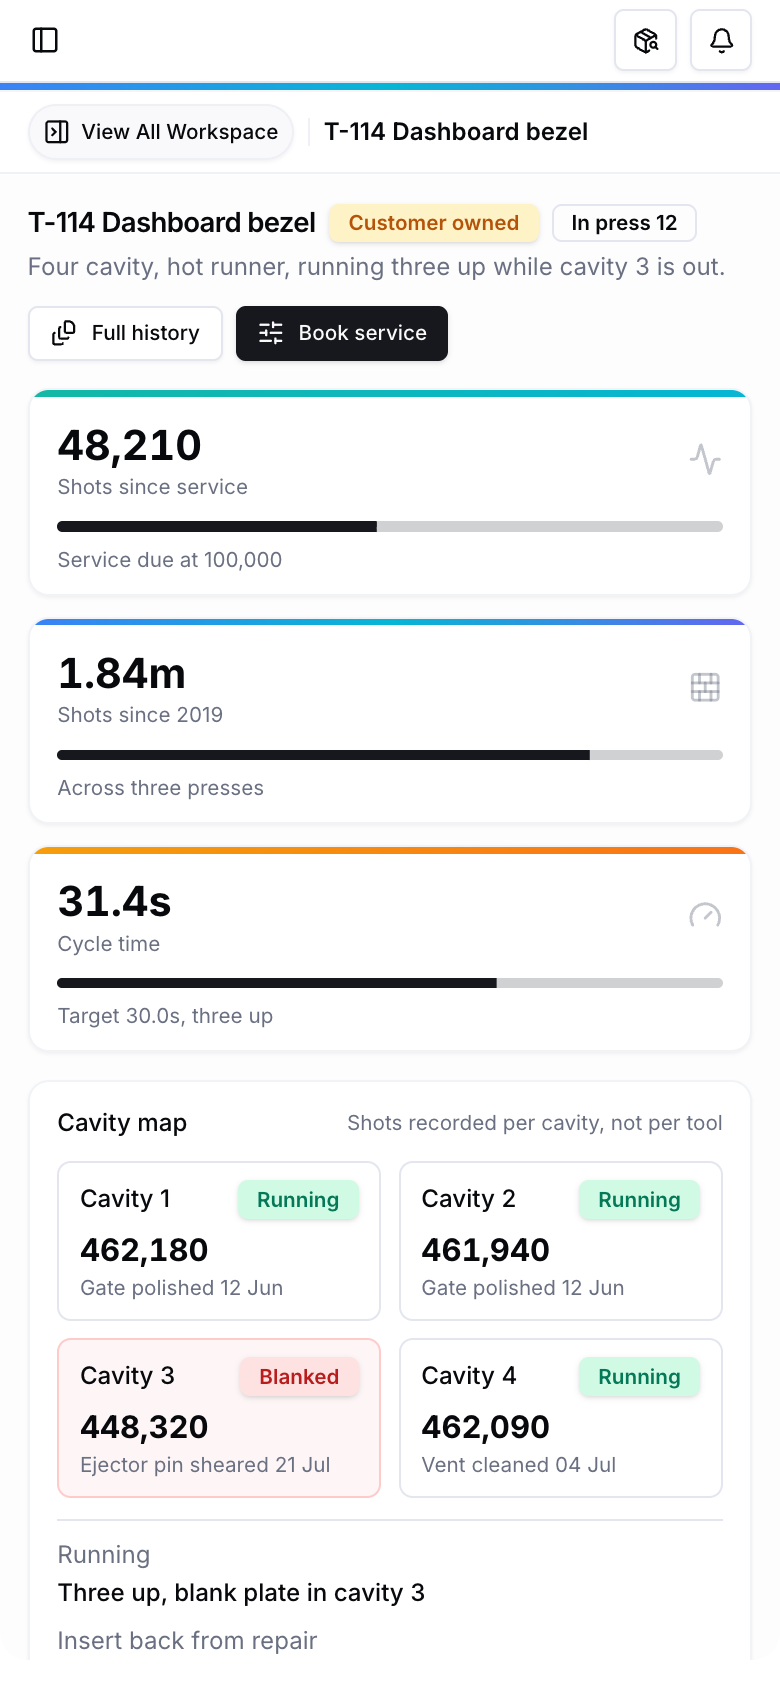Select the blanked Cavity 3 card
The height and width of the screenshot is (1688, 780).
coord(219,1418)
